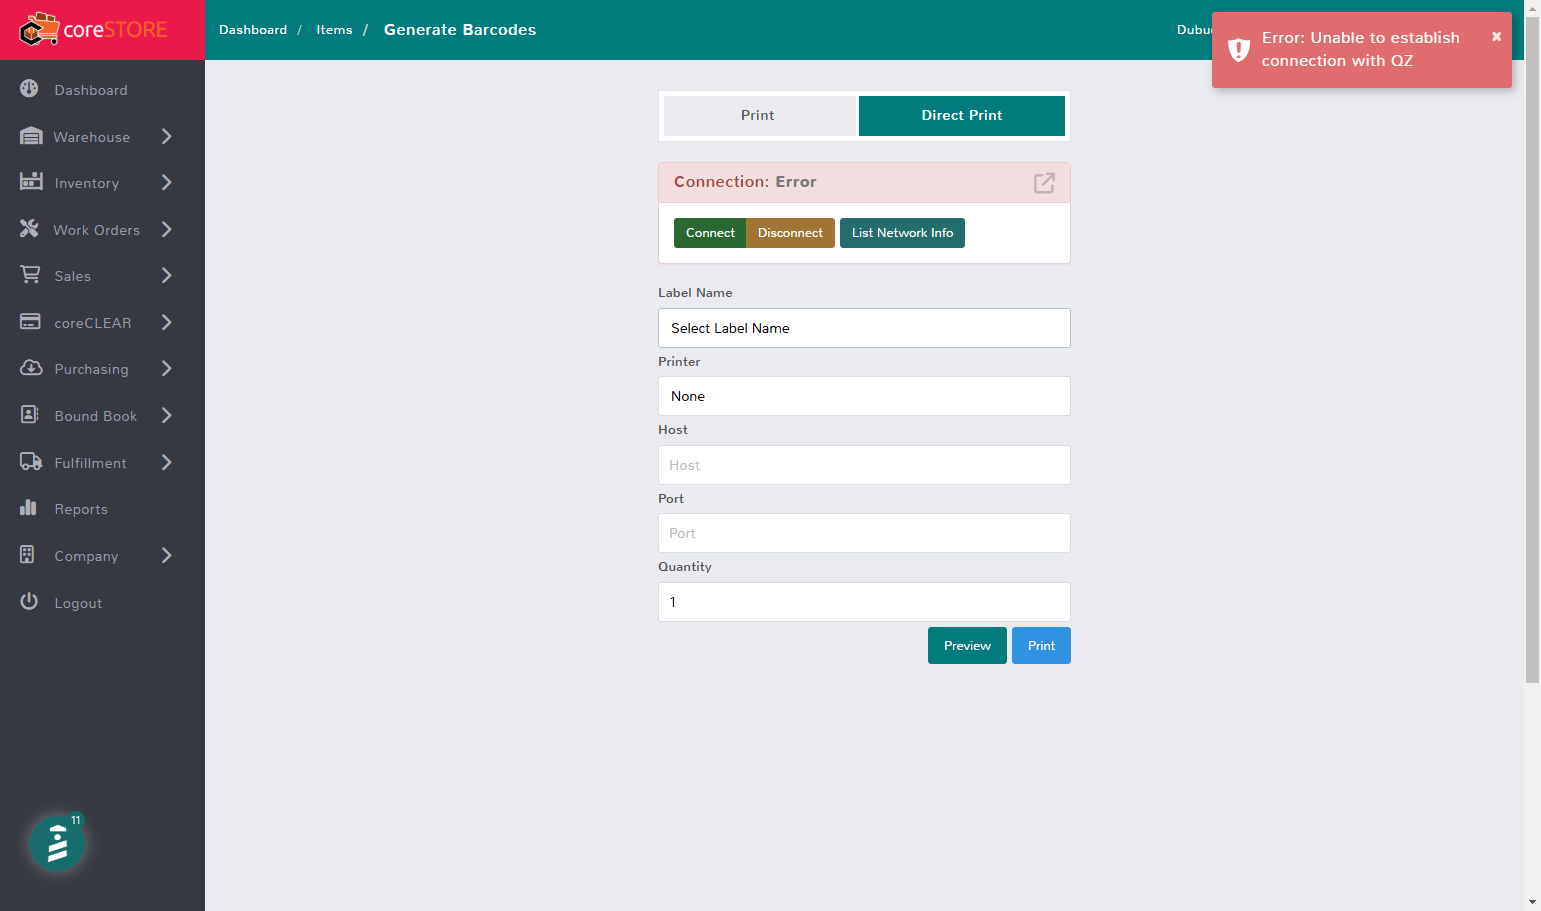Switch to the Direct Print tab
Viewport: 1541px width, 911px height.
(962, 115)
